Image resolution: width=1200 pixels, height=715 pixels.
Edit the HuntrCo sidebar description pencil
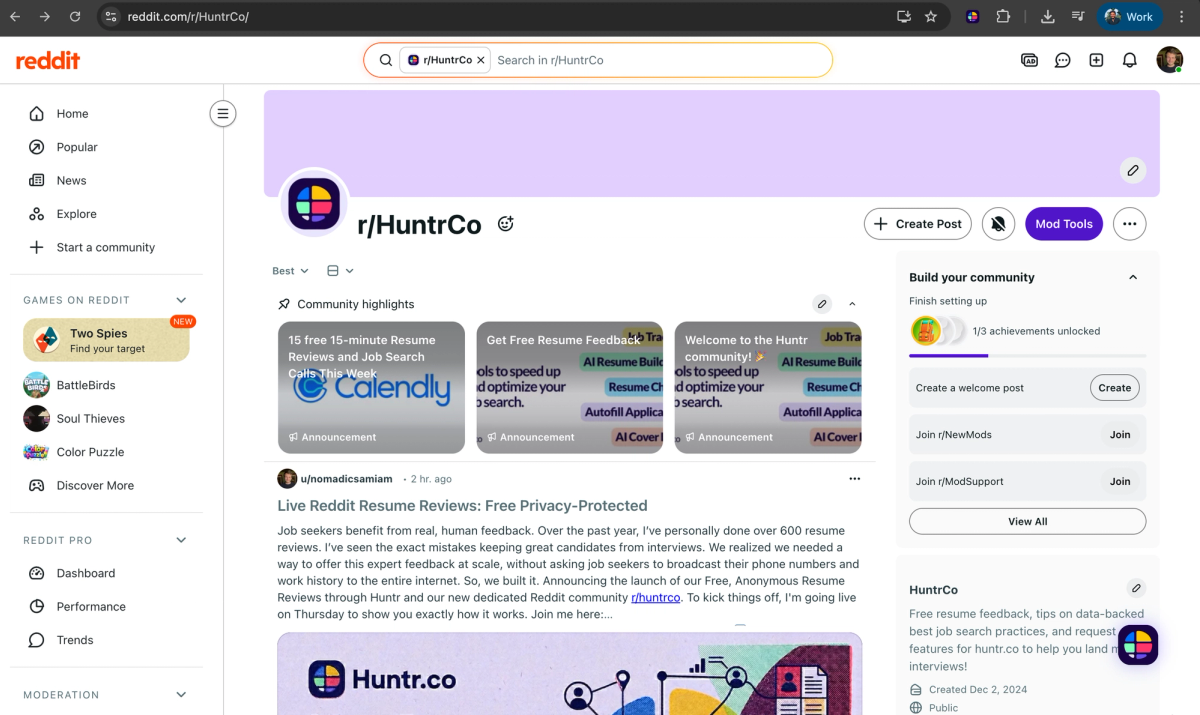tap(1136, 588)
